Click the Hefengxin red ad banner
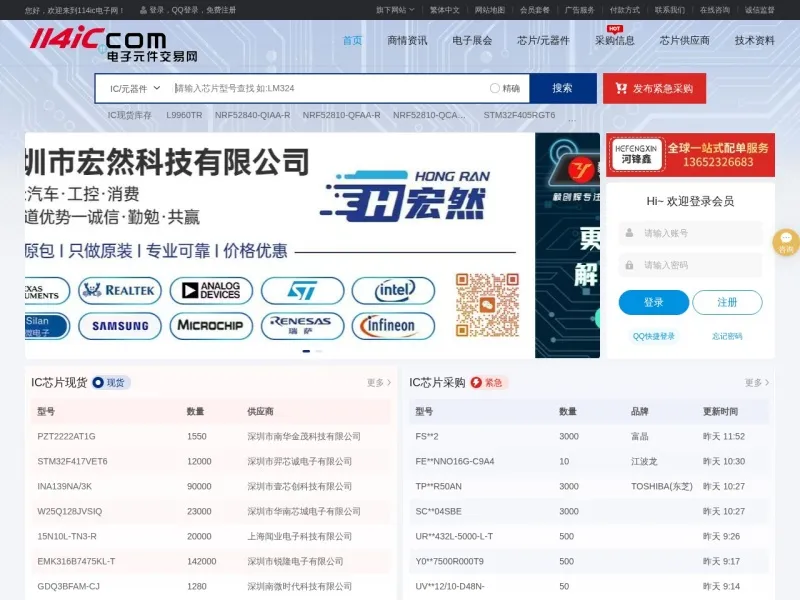This screenshot has width=800, height=600. [690, 155]
